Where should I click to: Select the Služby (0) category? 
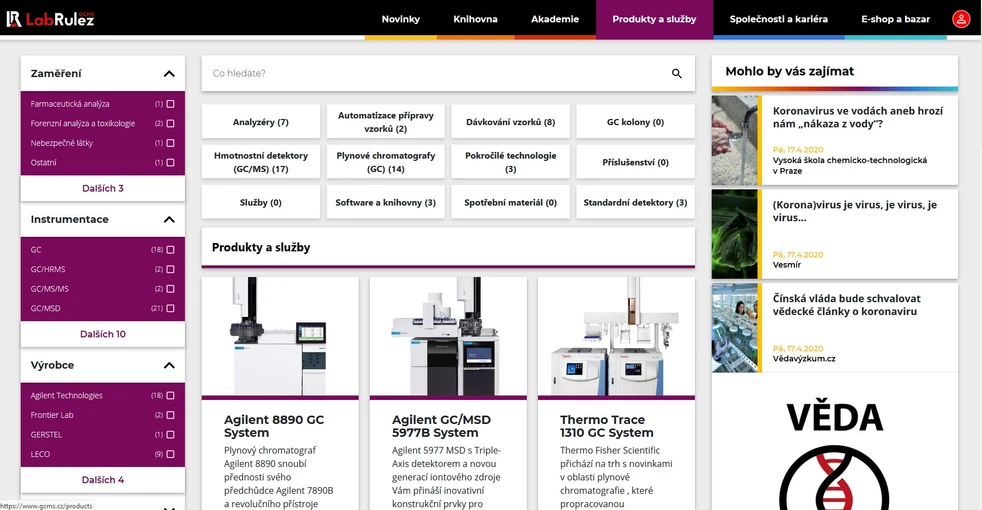pyautogui.click(x=261, y=202)
